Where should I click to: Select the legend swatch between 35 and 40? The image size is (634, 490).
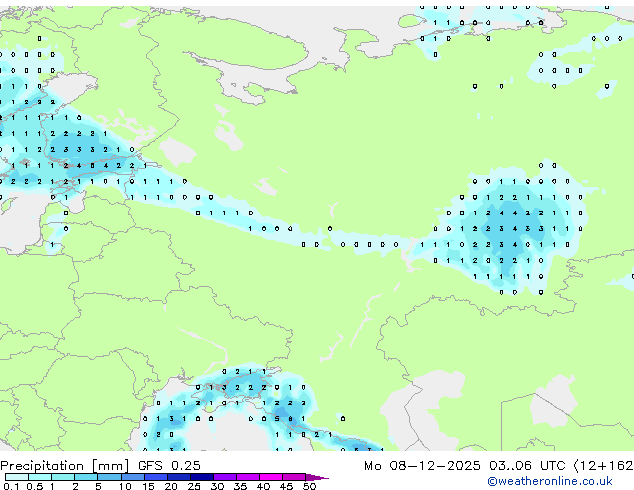(x=248, y=477)
